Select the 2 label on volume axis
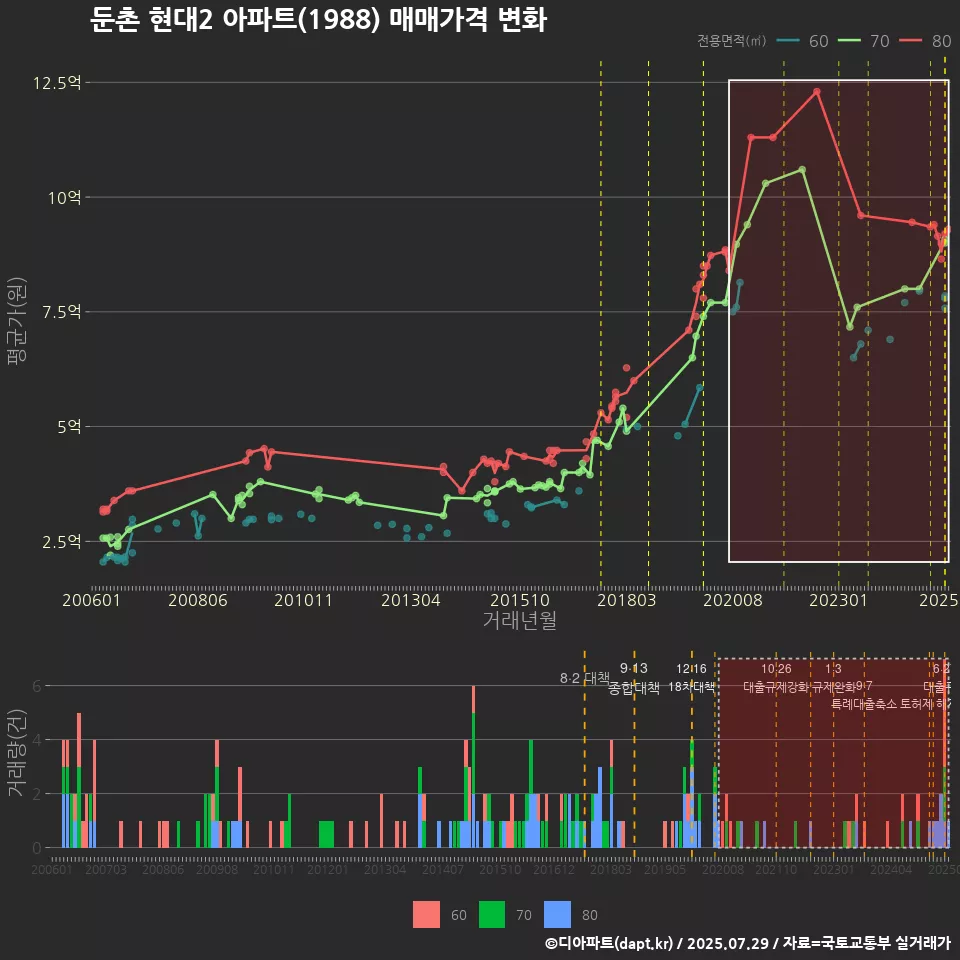Image resolution: width=960 pixels, height=960 pixels. pyautogui.click(x=37, y=794)
